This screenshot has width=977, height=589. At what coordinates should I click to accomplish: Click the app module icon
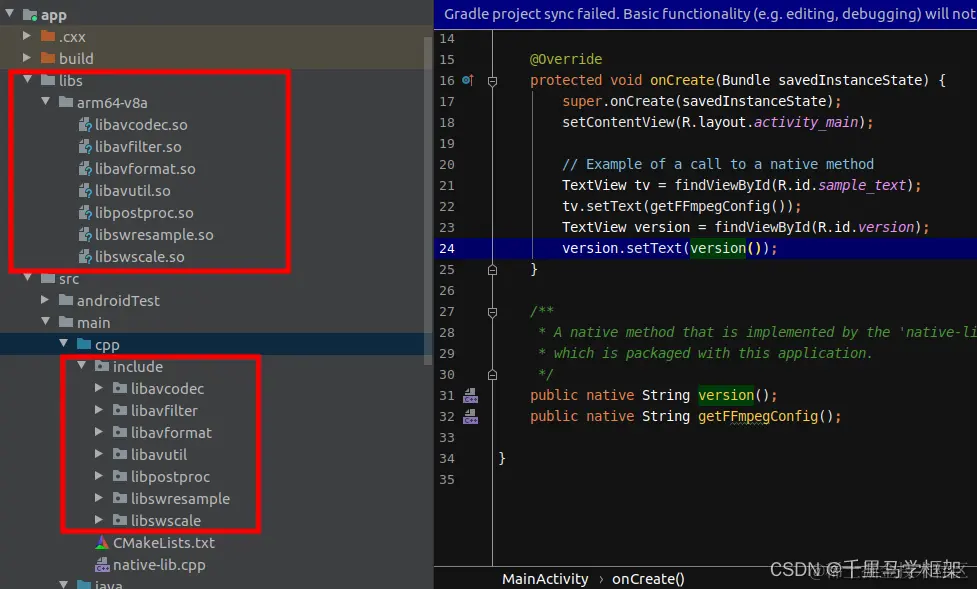tap(30, 14)
